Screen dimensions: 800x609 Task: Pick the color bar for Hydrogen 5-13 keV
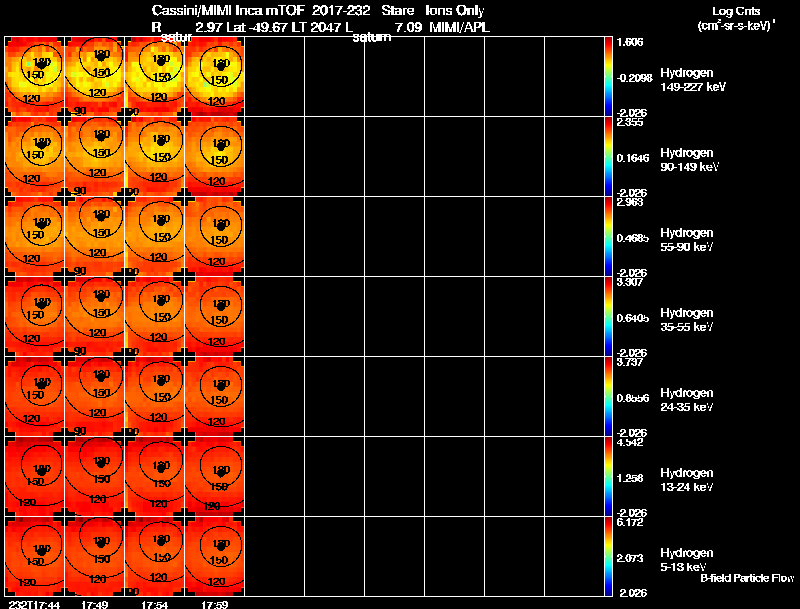(x=608, y=556)
